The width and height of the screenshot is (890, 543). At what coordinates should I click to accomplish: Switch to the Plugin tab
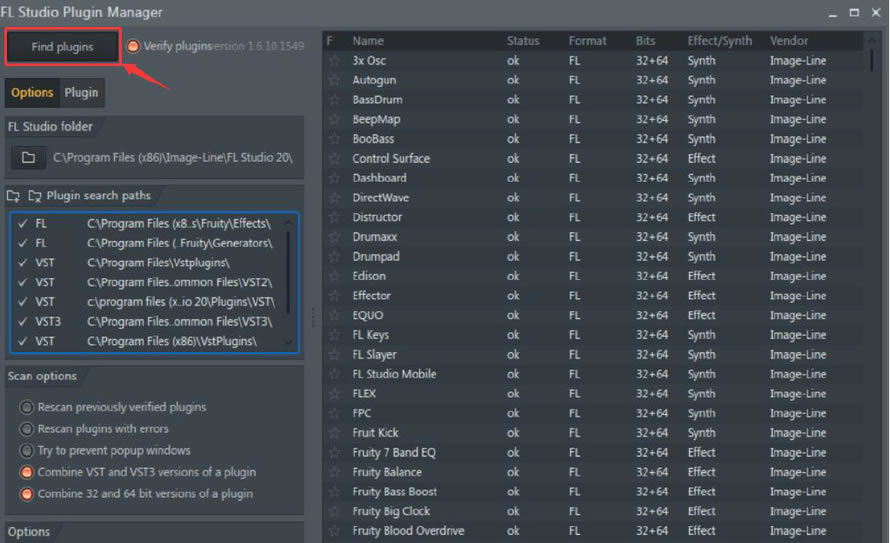click(81, 92)
